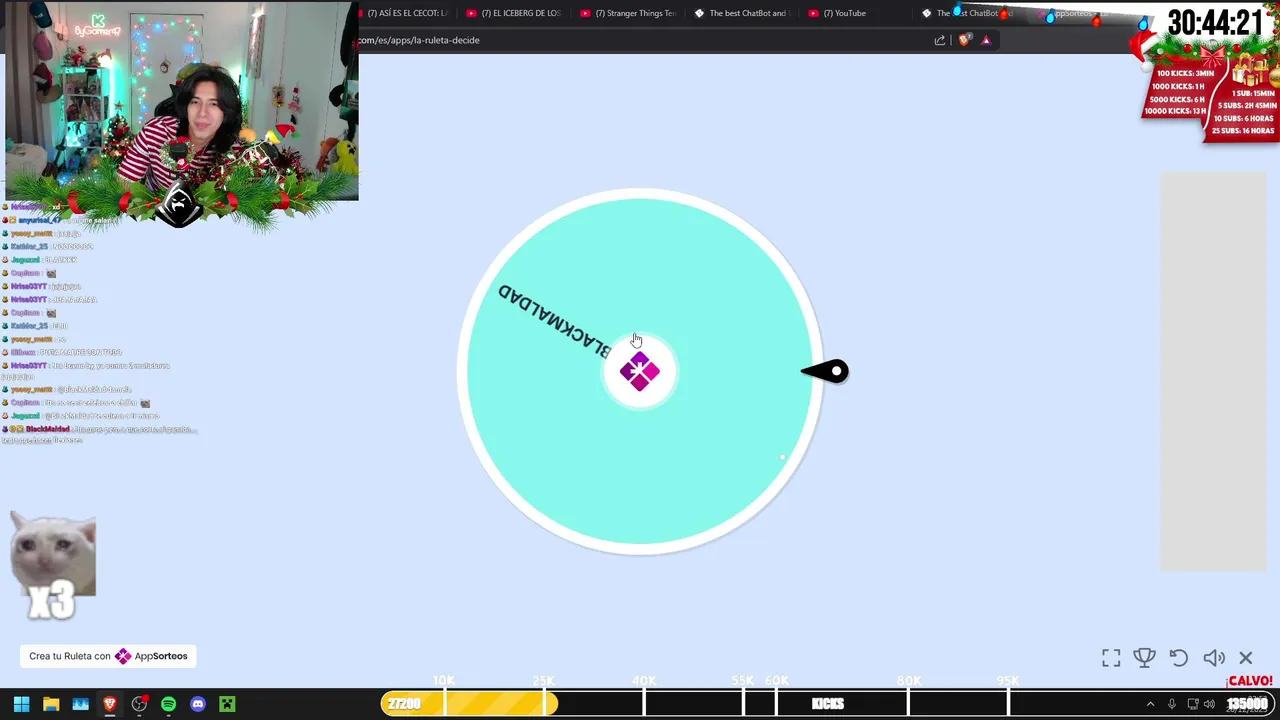1280x720 pixels.
Task: Open the Brave Shields lion icon
Action: 964,40
